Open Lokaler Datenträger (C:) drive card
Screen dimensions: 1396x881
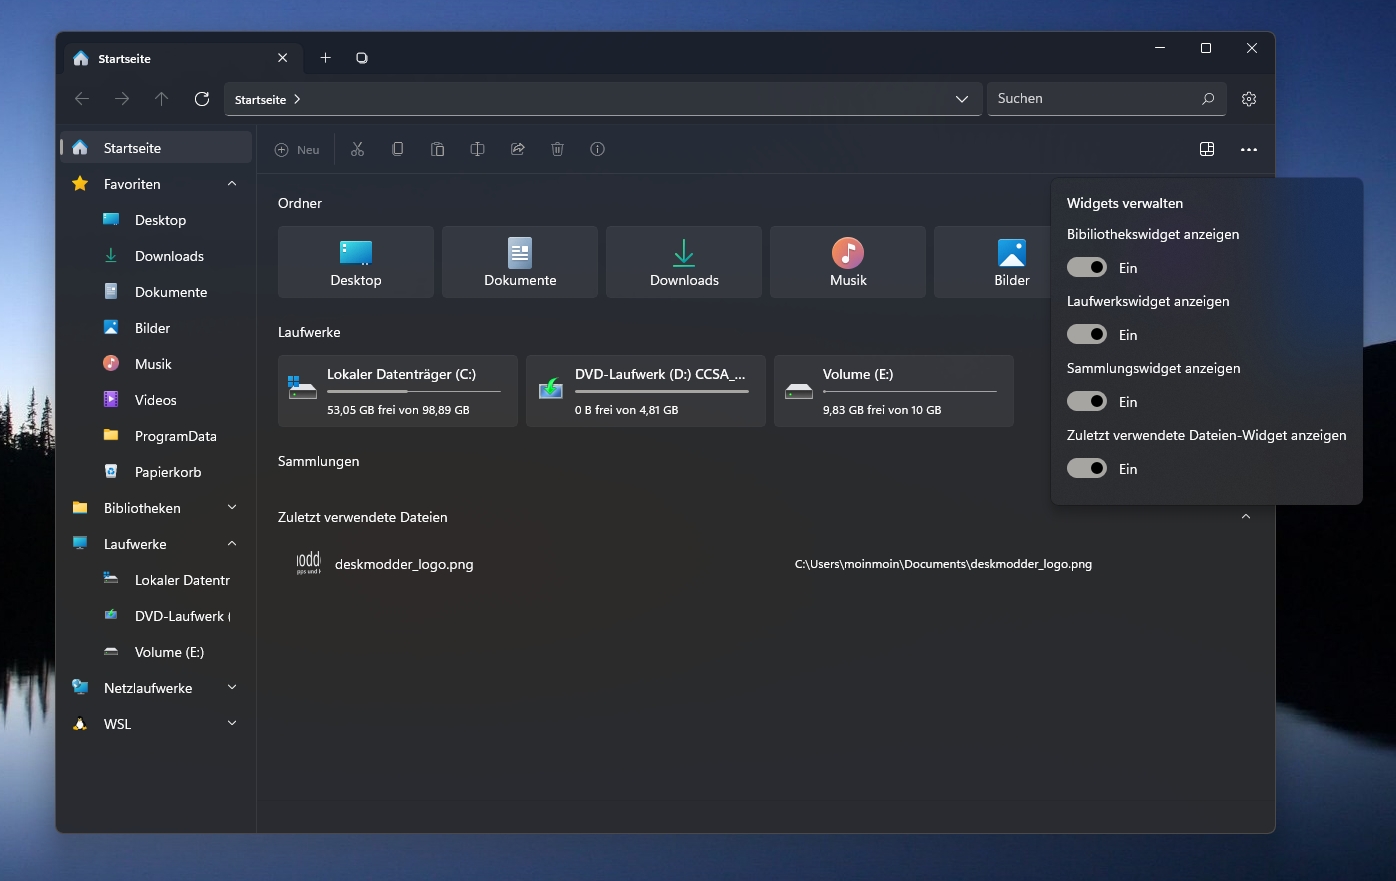[x=398, y=391]
